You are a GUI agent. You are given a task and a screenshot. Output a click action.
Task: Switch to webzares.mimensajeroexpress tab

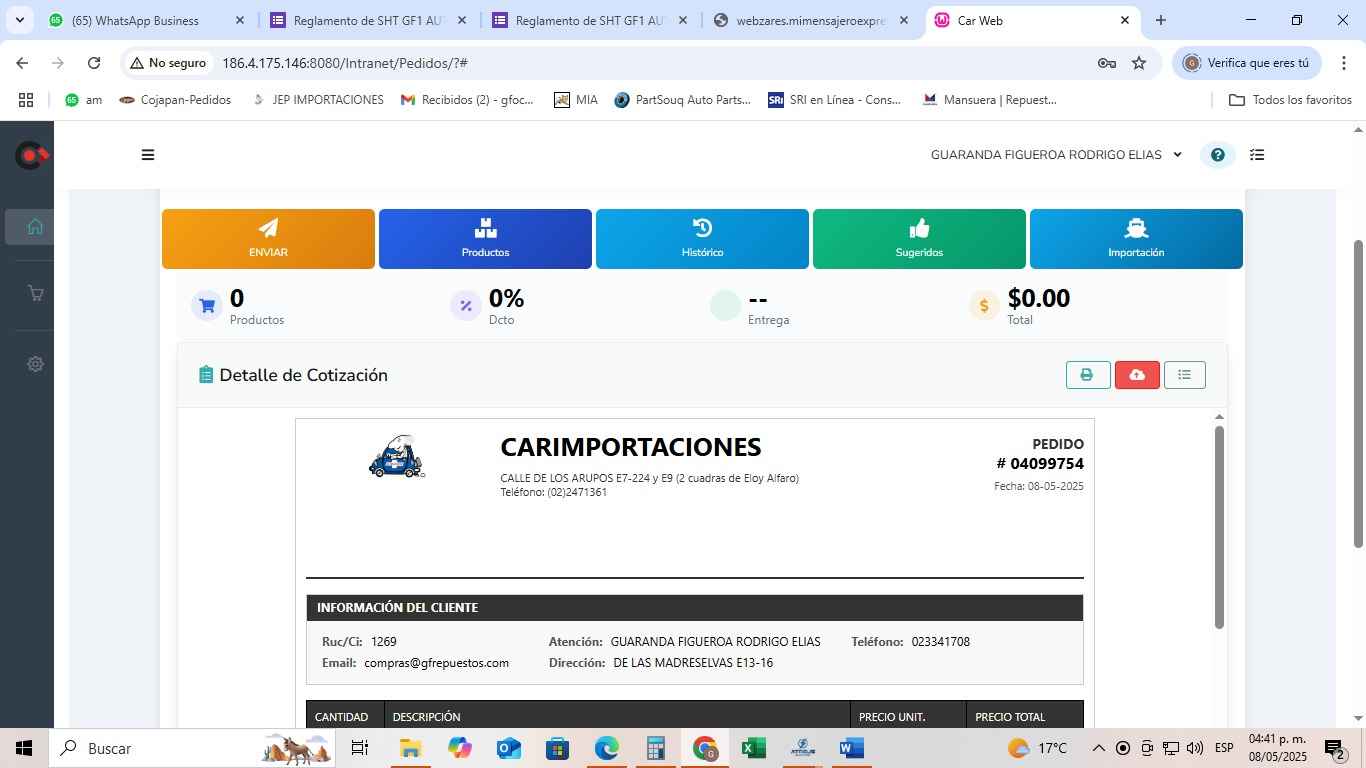810,20
